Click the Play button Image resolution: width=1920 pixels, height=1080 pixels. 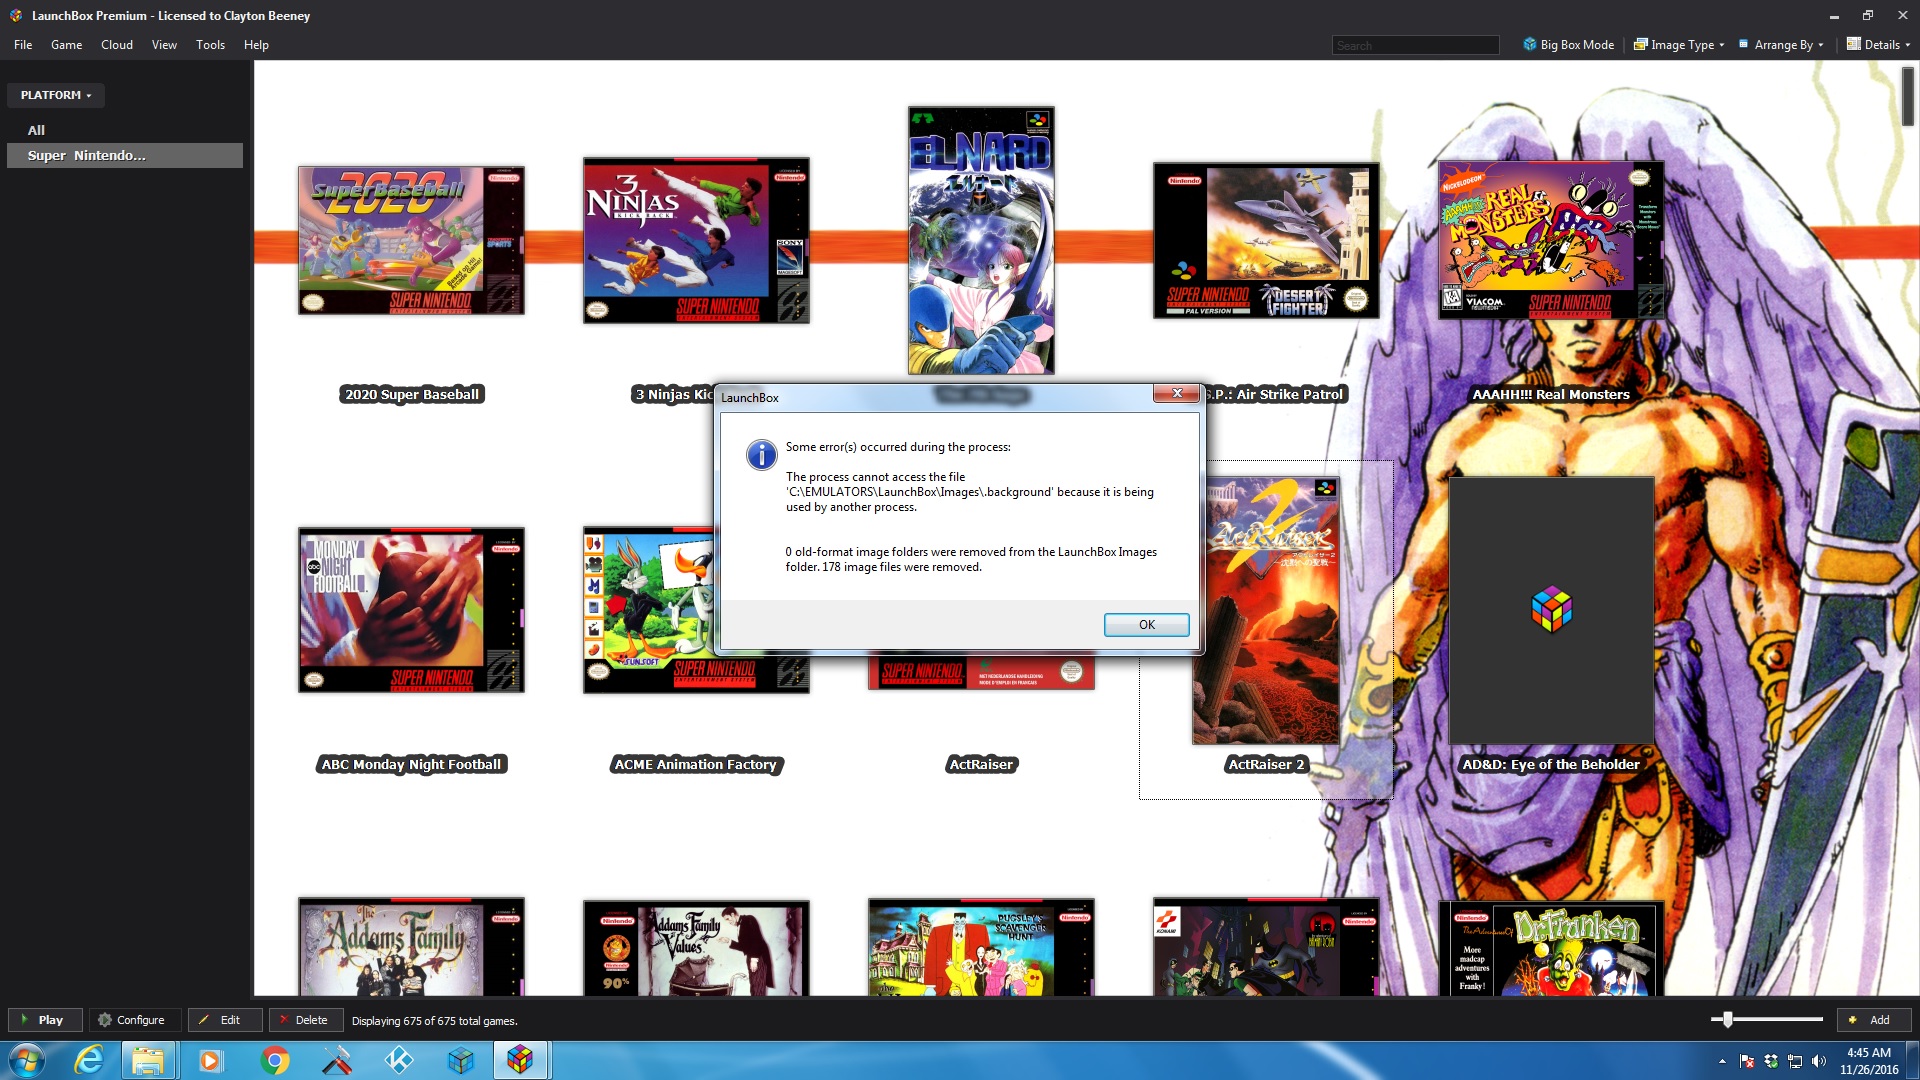45,1020
